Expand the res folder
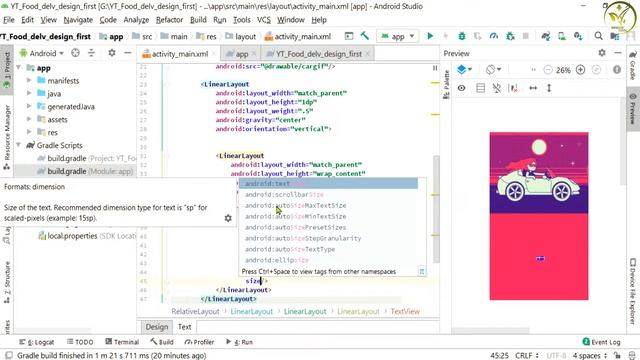 [29, 132]
